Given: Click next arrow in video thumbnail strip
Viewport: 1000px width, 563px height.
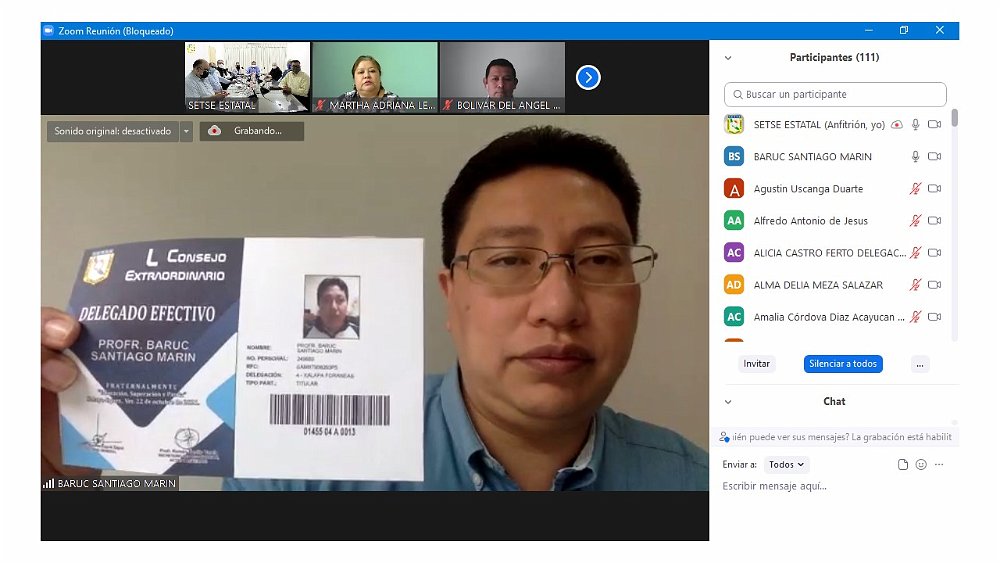Looking at the screenshot, I should [588, 77].
